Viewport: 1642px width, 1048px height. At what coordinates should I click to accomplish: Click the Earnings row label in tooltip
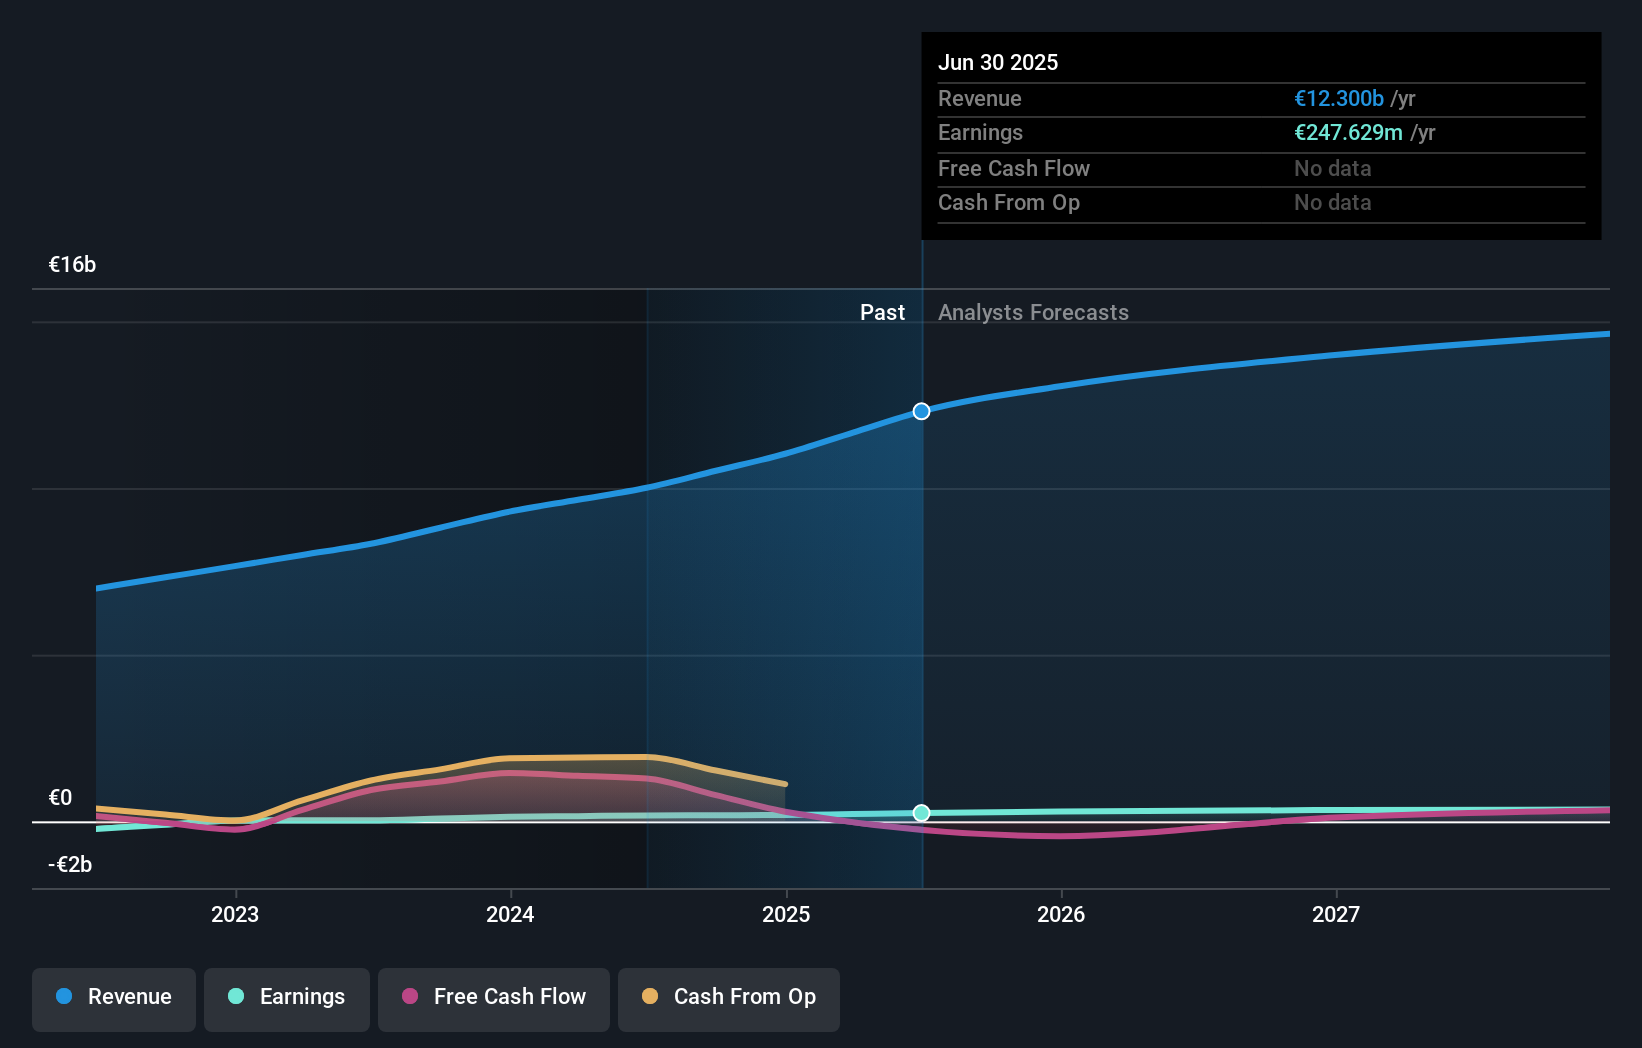[x=980, y=132]
